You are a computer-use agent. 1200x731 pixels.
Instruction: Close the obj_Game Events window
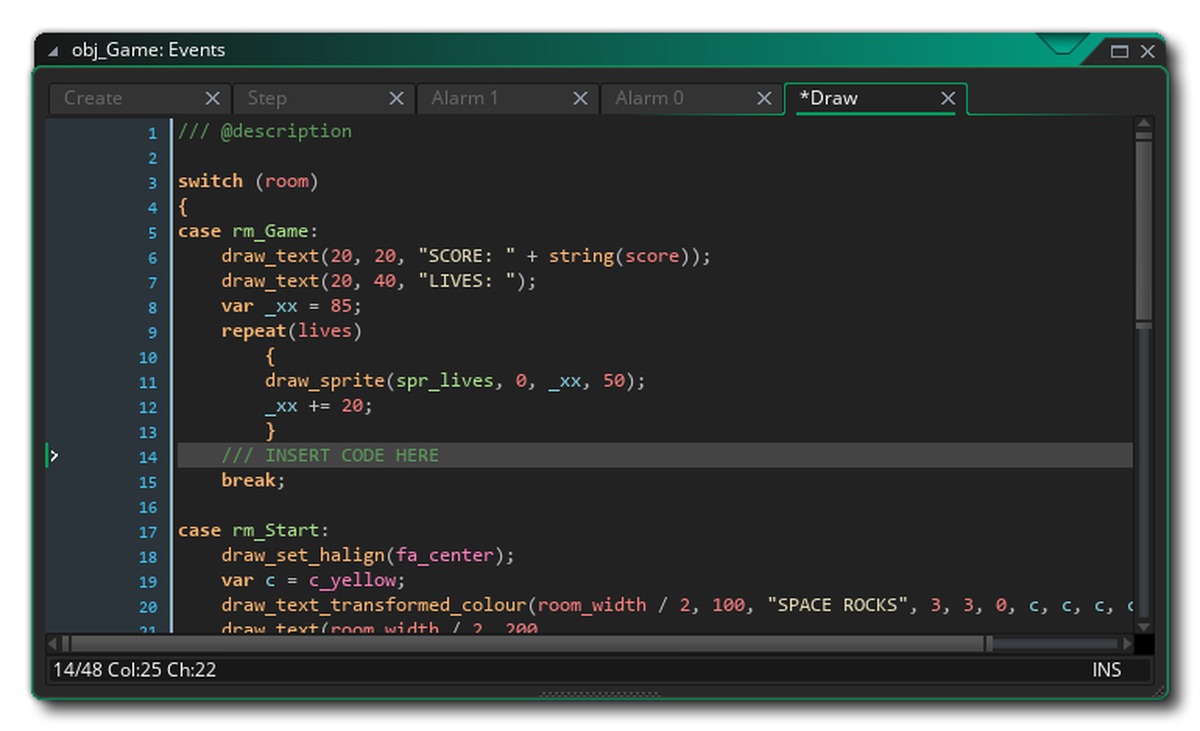pyautogui.click(x=1147, y=51)
